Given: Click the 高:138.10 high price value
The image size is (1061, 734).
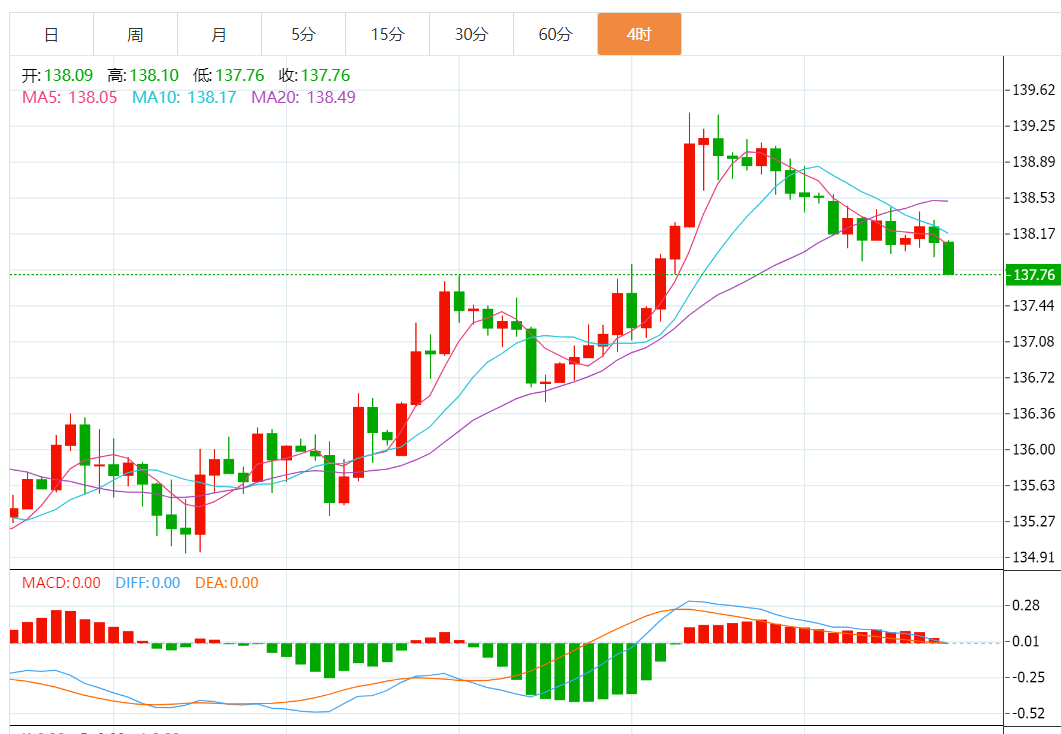Looking at the screenshot, I should (x=143, y=75).
